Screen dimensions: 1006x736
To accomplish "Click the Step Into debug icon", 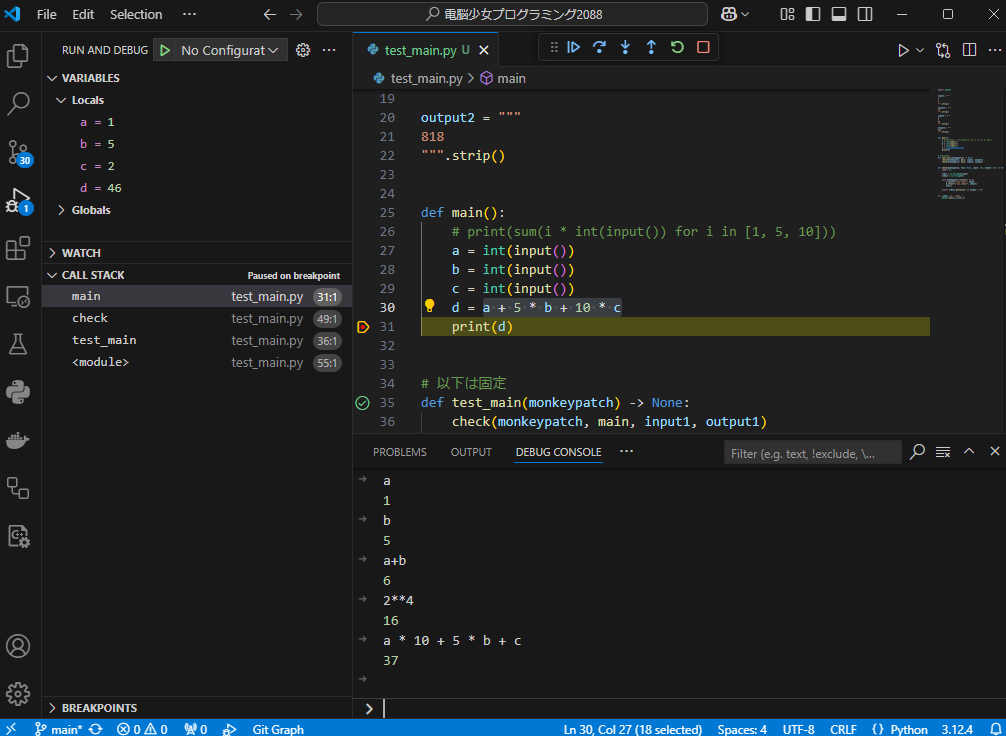I will [x=626, y=47].
